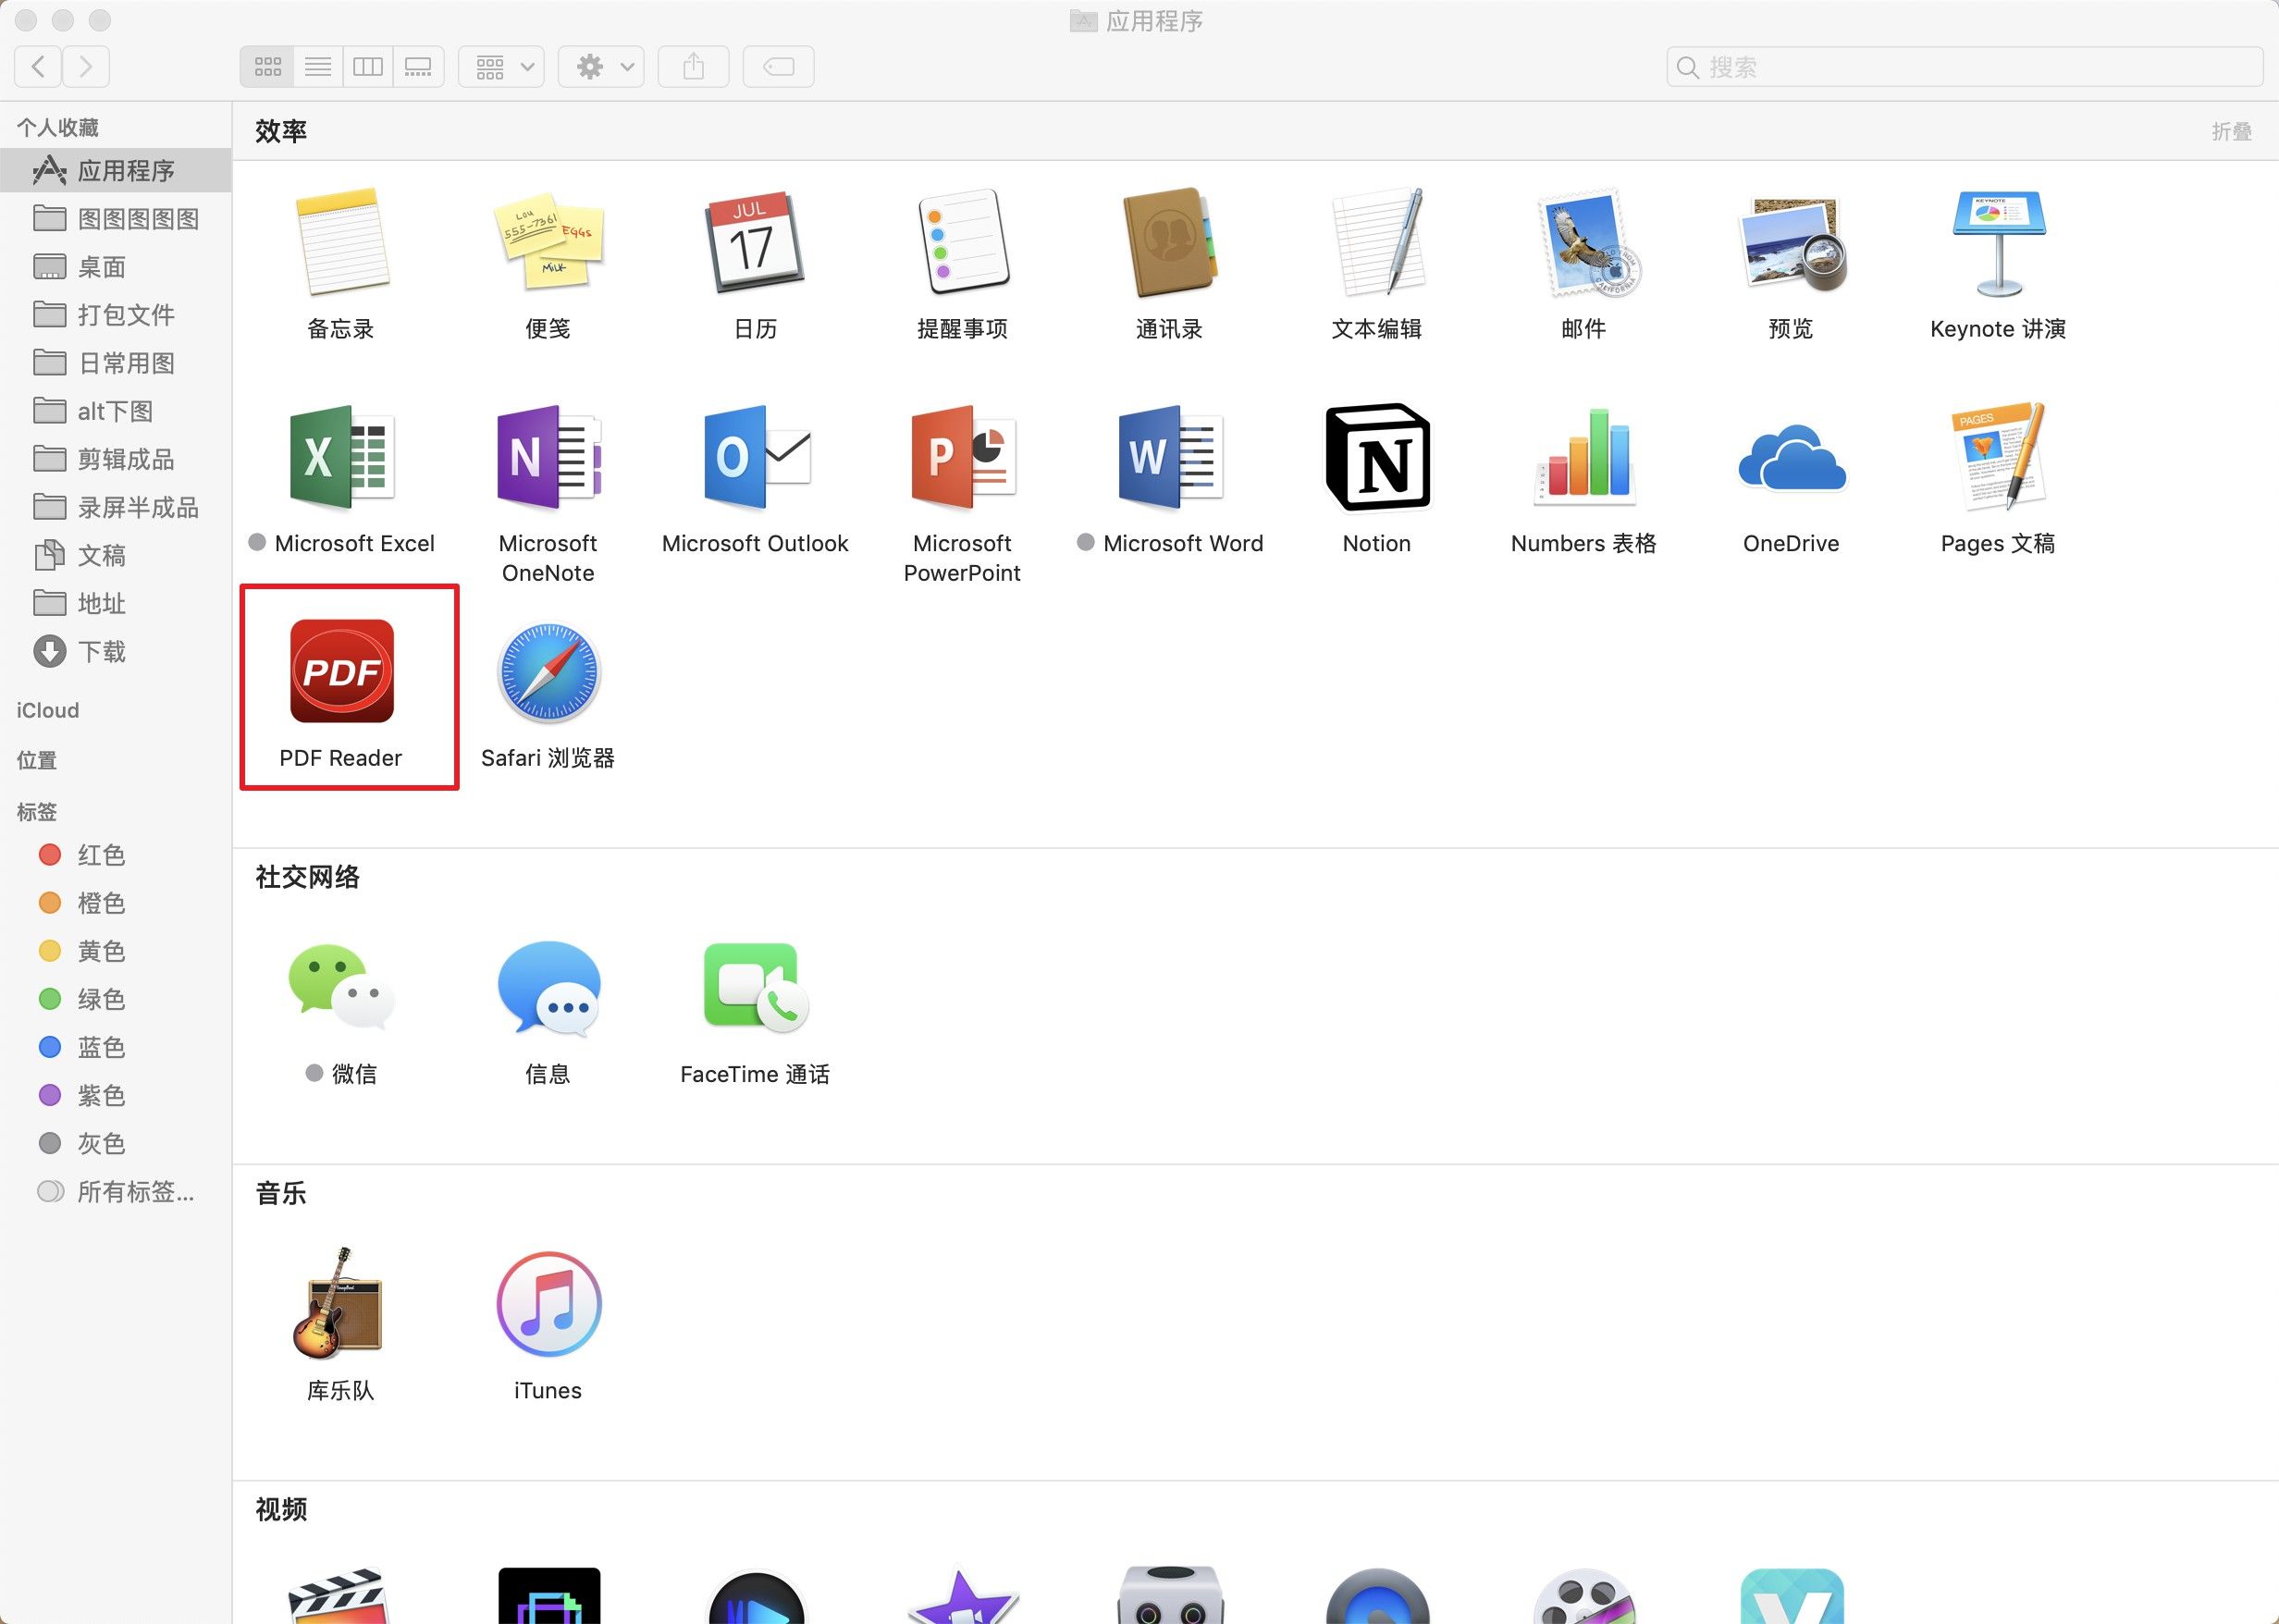This screenshot has height=1624, width=2279.
Task: Open 桌面 Desktop in the sidebar
Action: 116,267
